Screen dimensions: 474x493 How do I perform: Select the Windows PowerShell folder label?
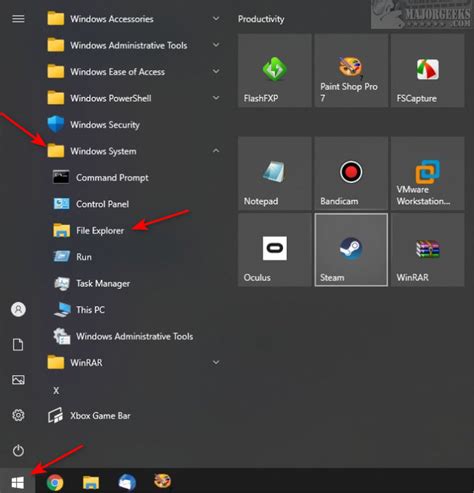[x=111, y=98]
